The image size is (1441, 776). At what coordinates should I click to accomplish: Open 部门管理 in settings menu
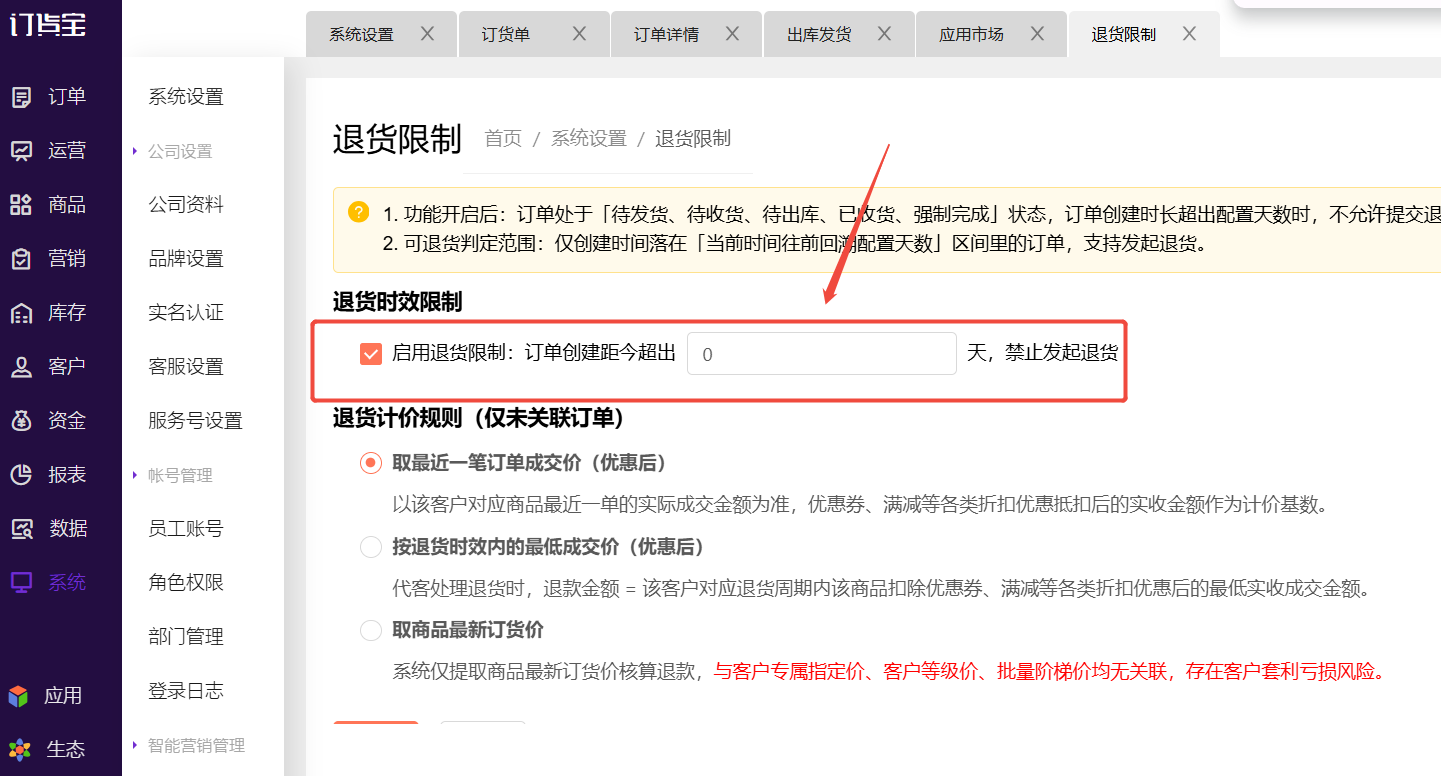click(x=186, y=637)
